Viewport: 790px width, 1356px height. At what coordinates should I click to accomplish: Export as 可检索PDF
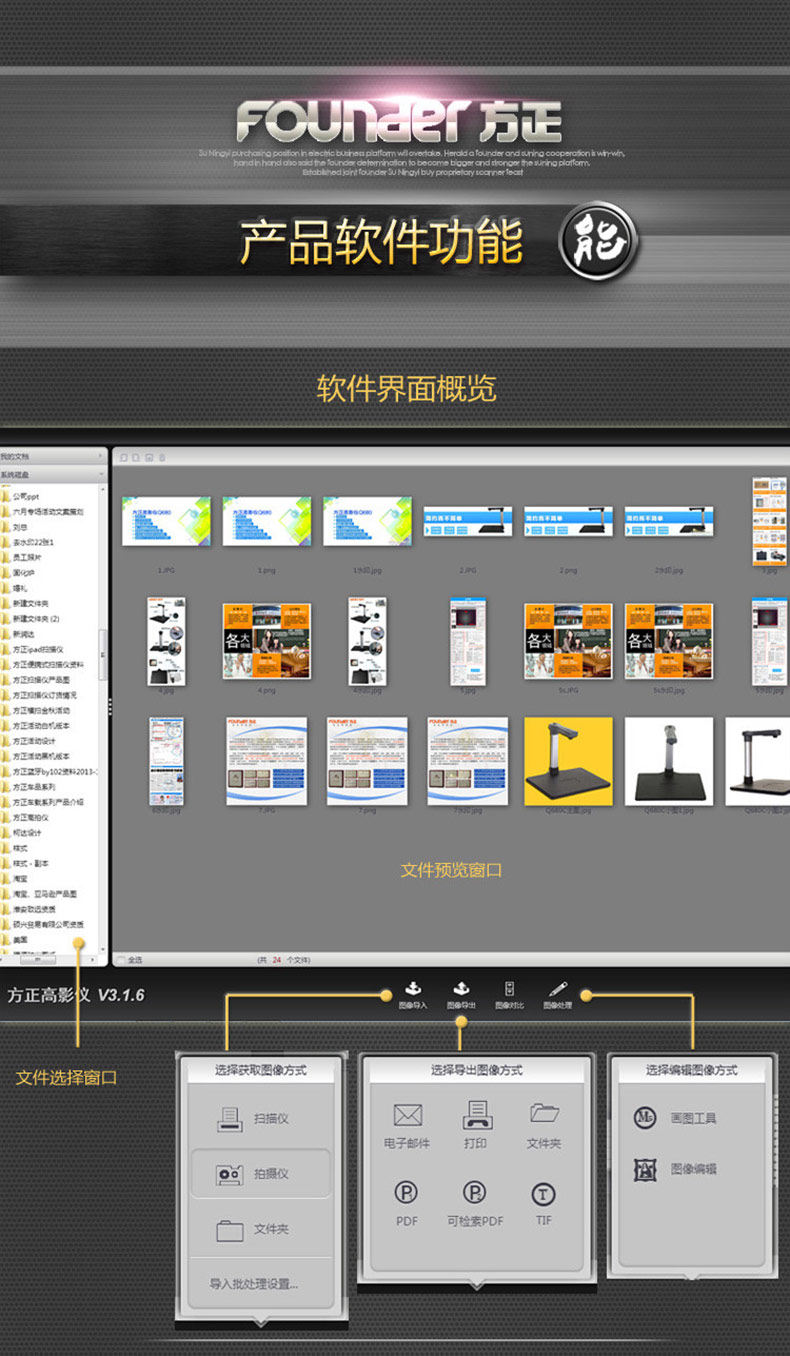tap(476, 1204)
